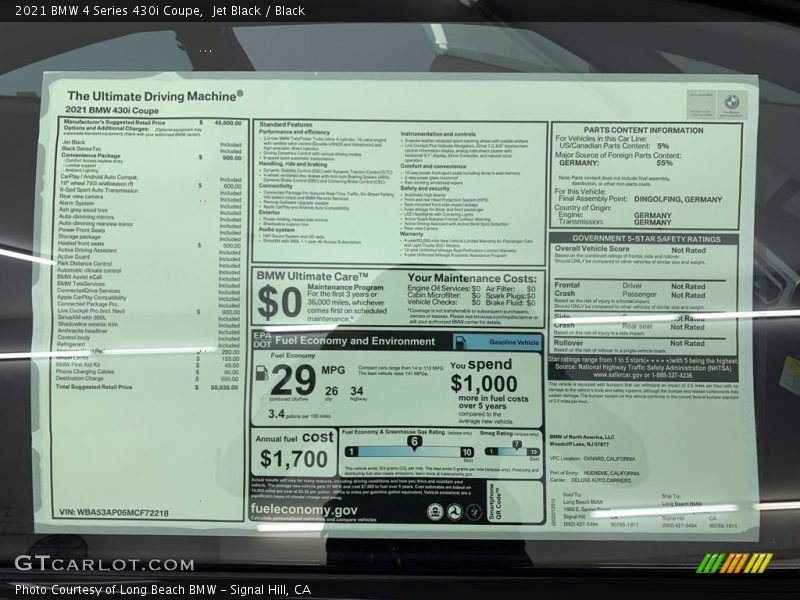Click the "Frontal Crash" label
This screenshot has height=600, width=800.
point(567,289)
